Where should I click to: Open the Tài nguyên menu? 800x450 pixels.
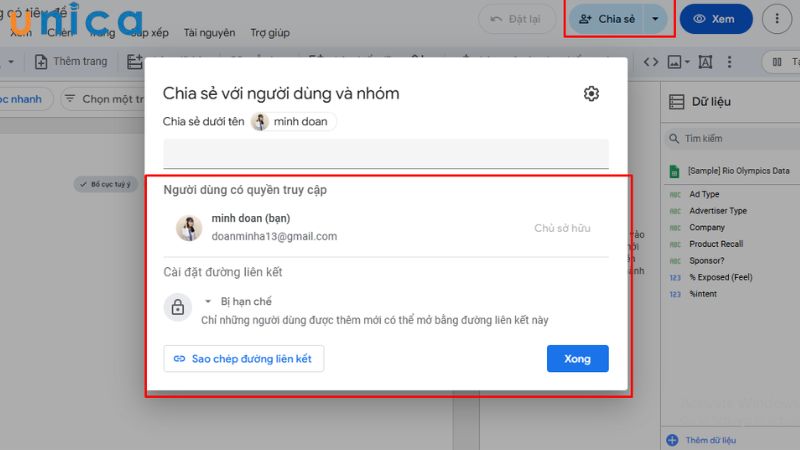click(209, 33)
